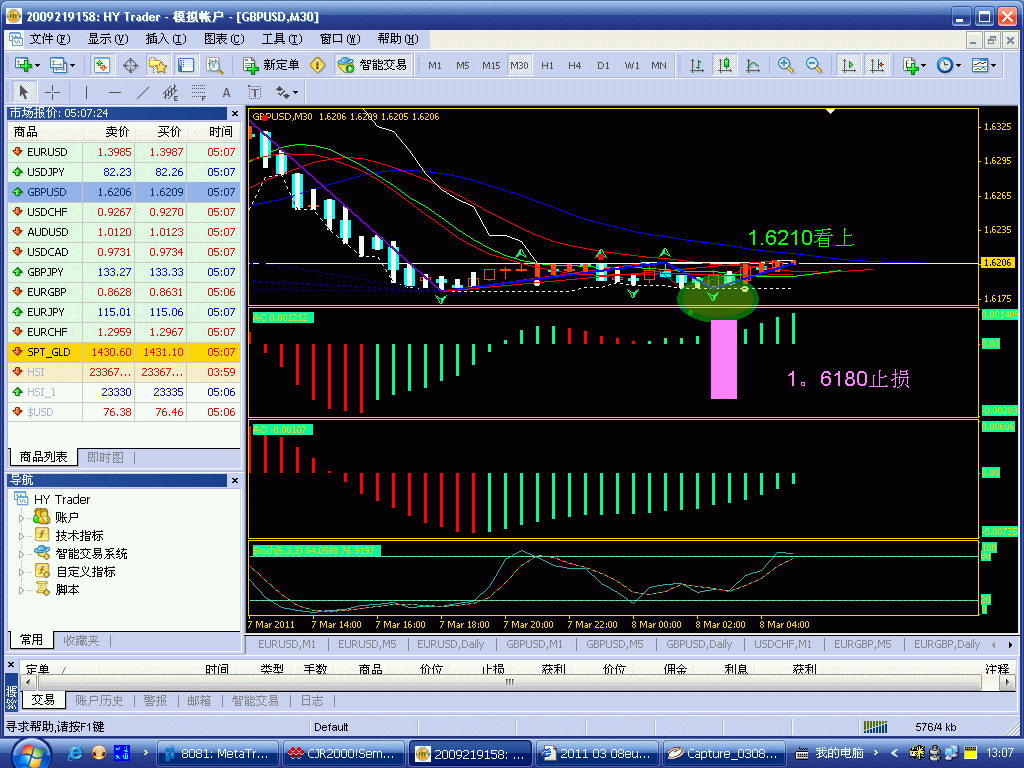This screenshot has height=768, width=1024.
Task: Toggle the chart shift button
Action: 877,65
